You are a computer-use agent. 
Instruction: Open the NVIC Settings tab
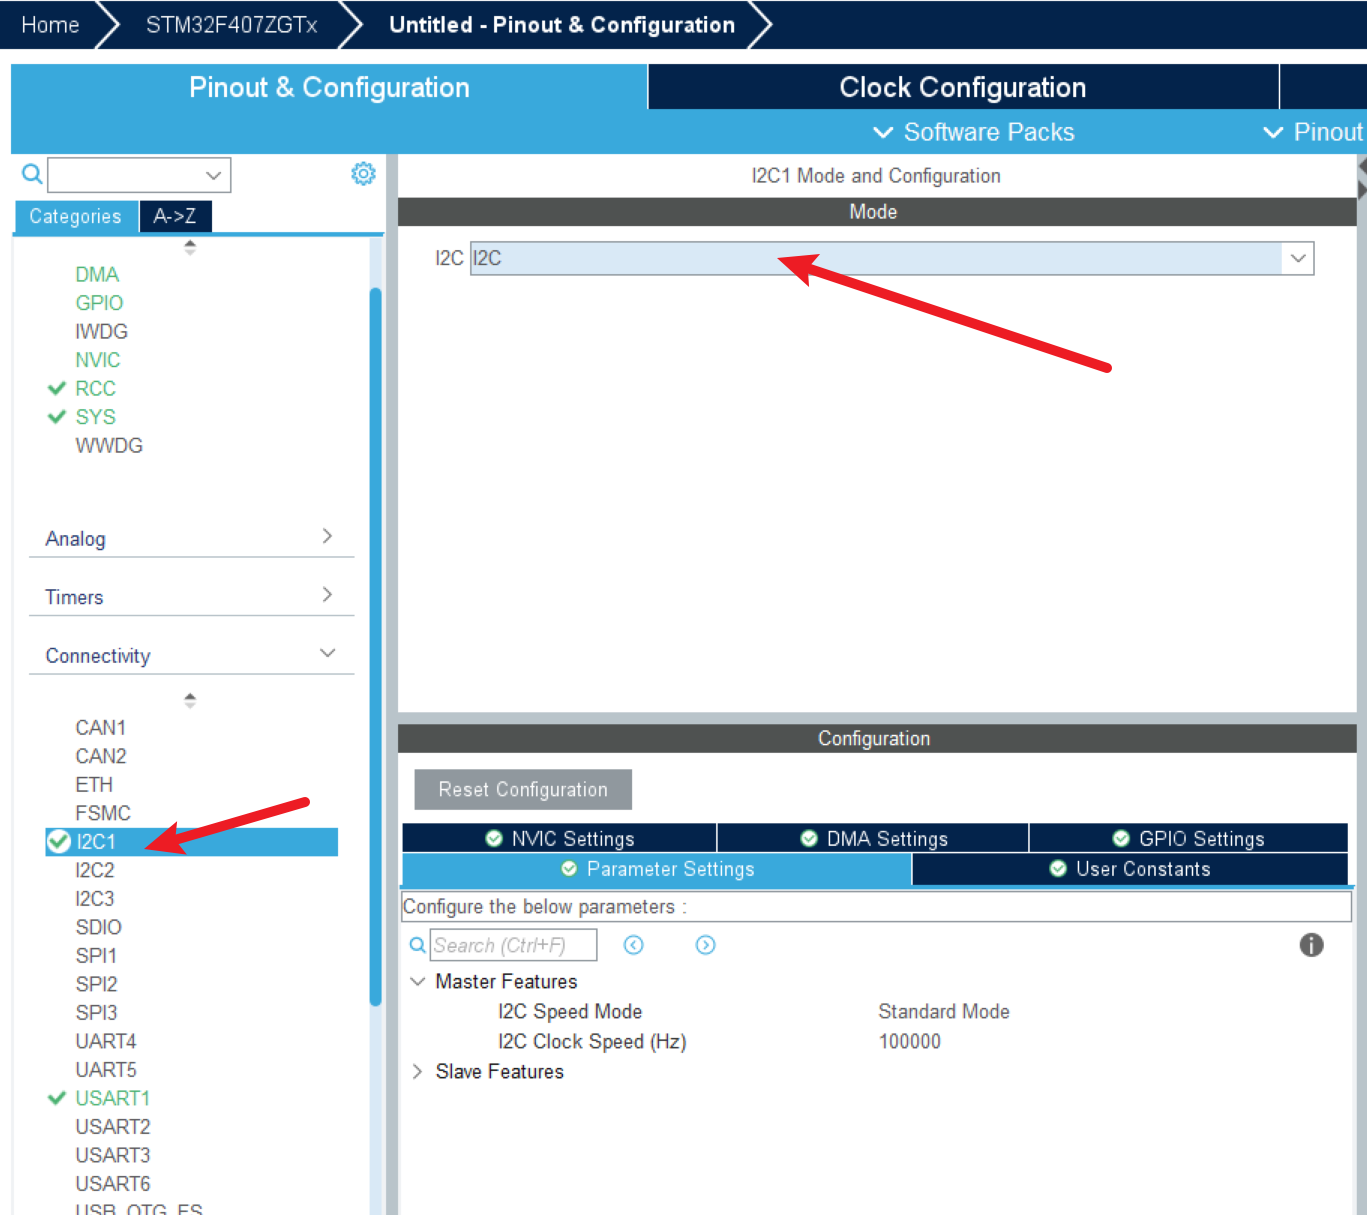click(x=559, y=838)
